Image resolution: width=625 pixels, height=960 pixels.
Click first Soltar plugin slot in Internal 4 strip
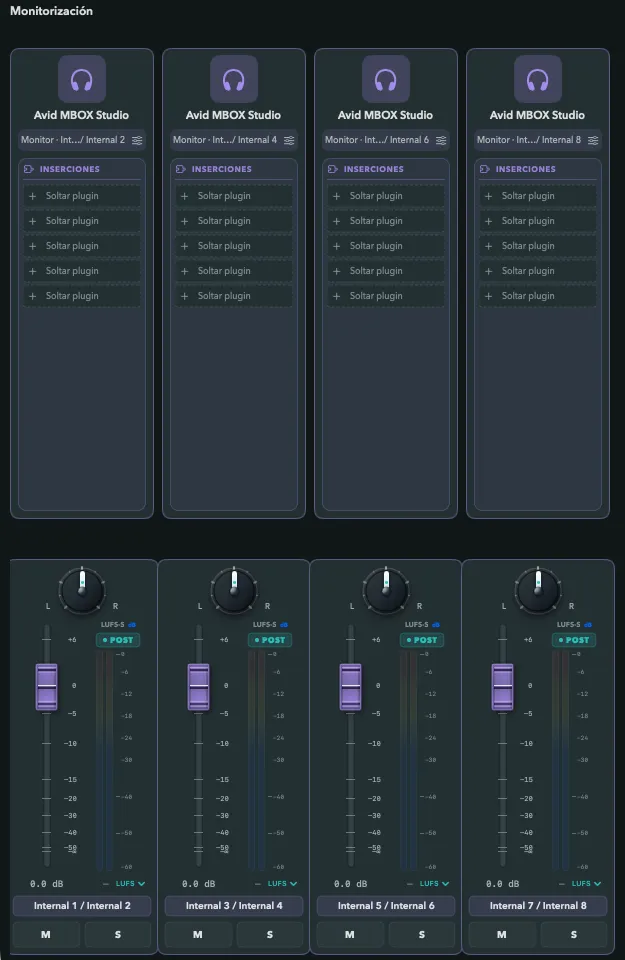[x=233, y=196]
